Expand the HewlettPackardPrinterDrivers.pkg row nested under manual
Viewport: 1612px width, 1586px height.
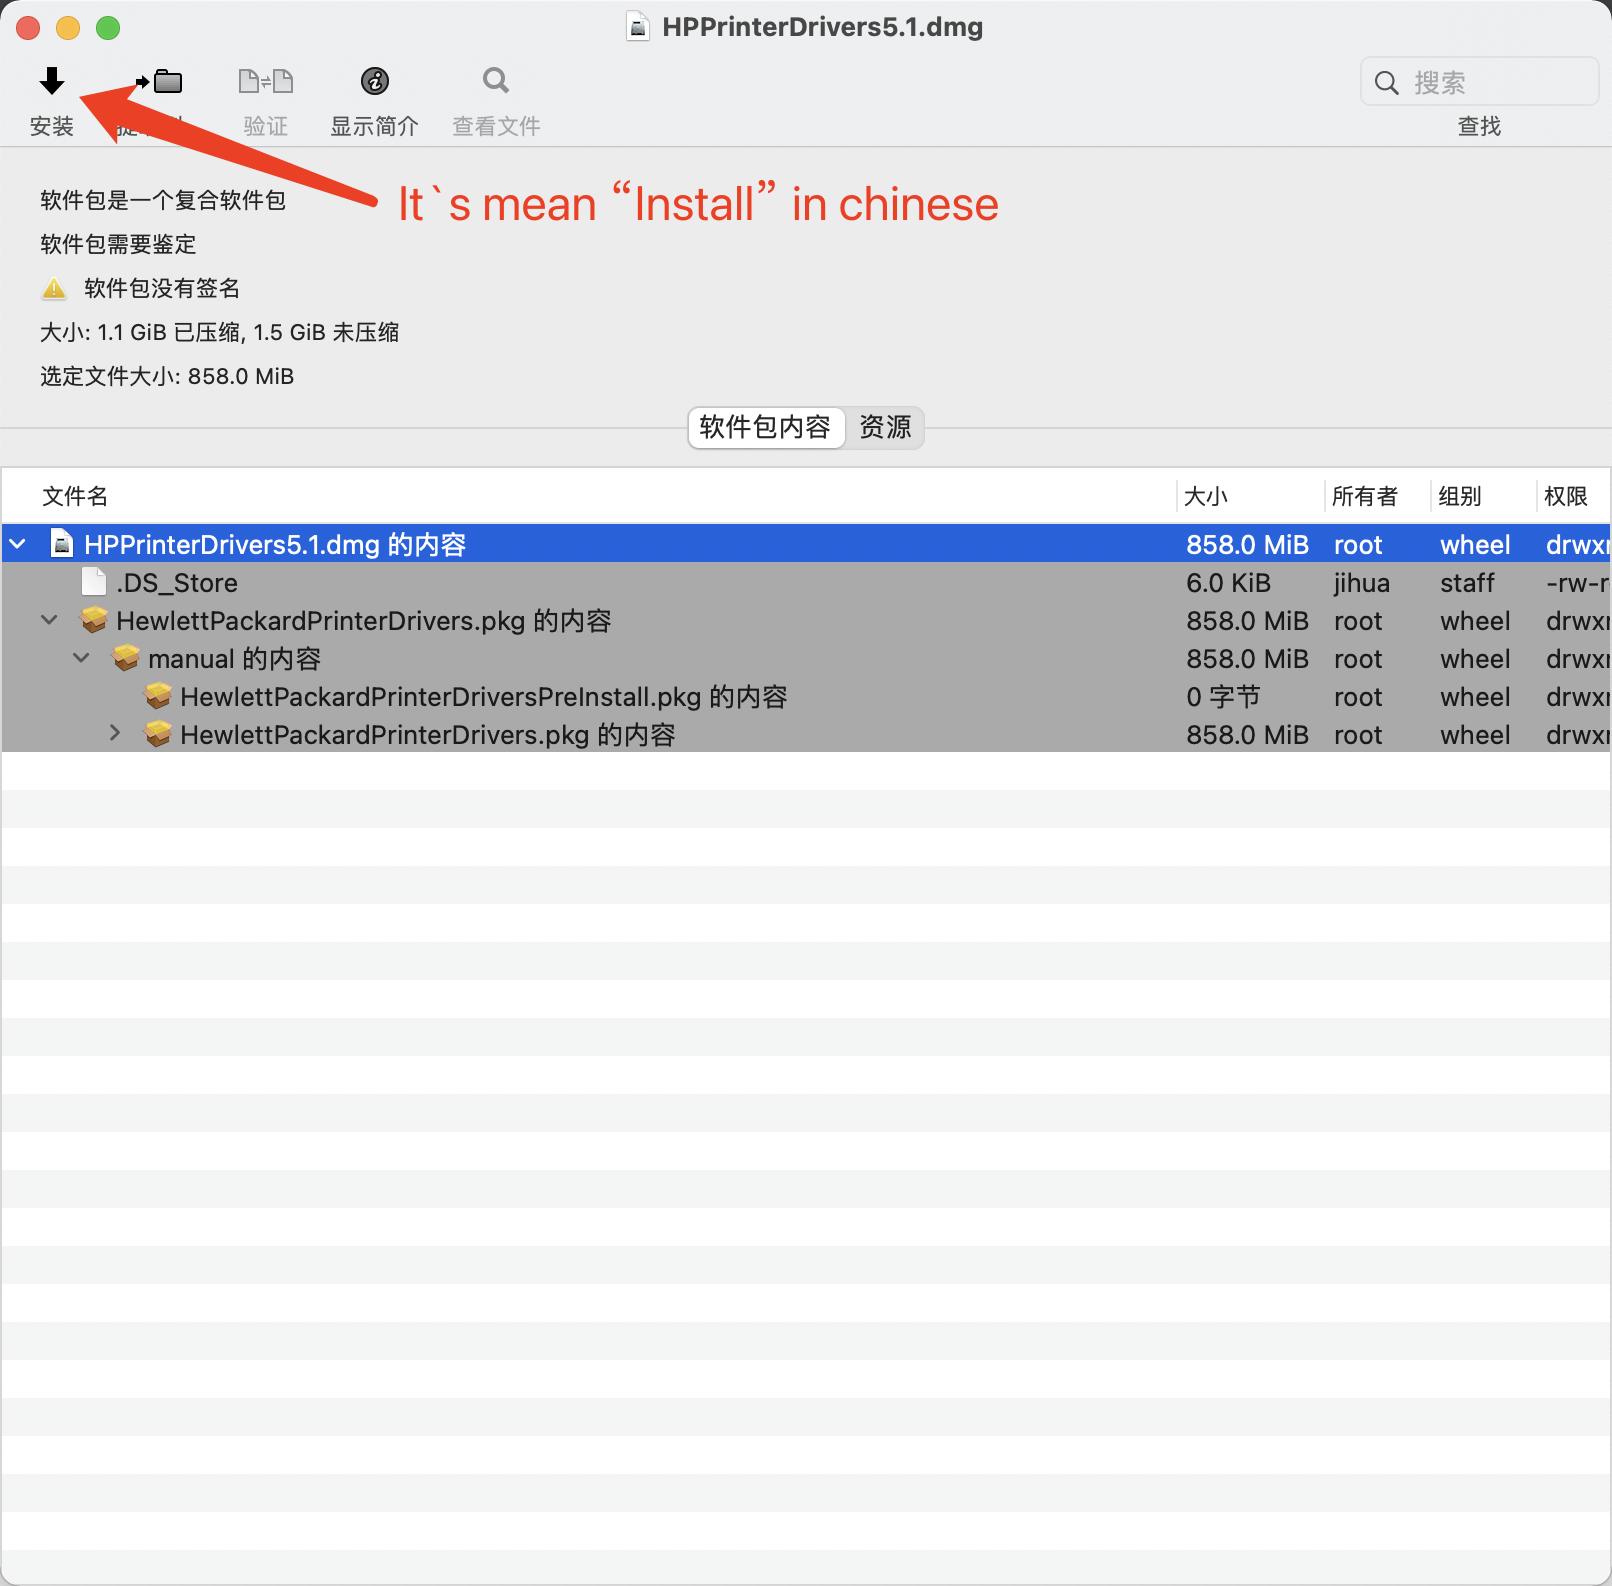(115, 734)
